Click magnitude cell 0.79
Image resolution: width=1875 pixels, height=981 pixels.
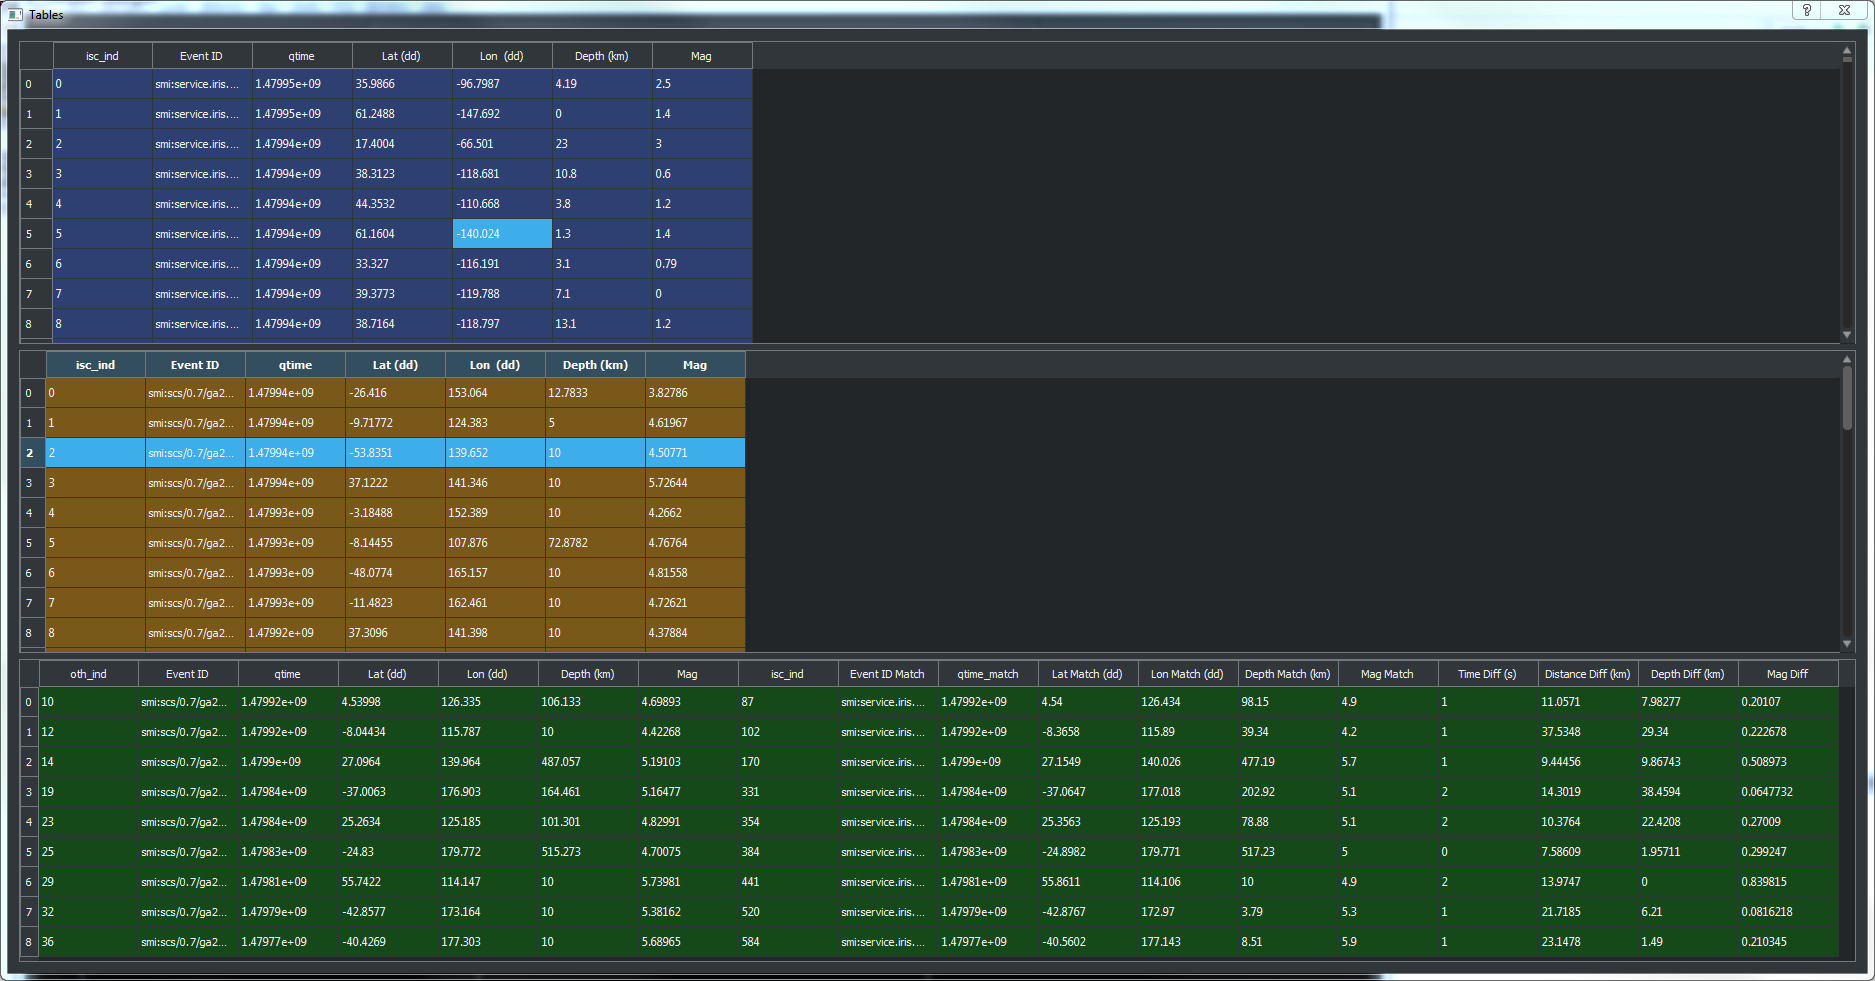coord(702,264)
